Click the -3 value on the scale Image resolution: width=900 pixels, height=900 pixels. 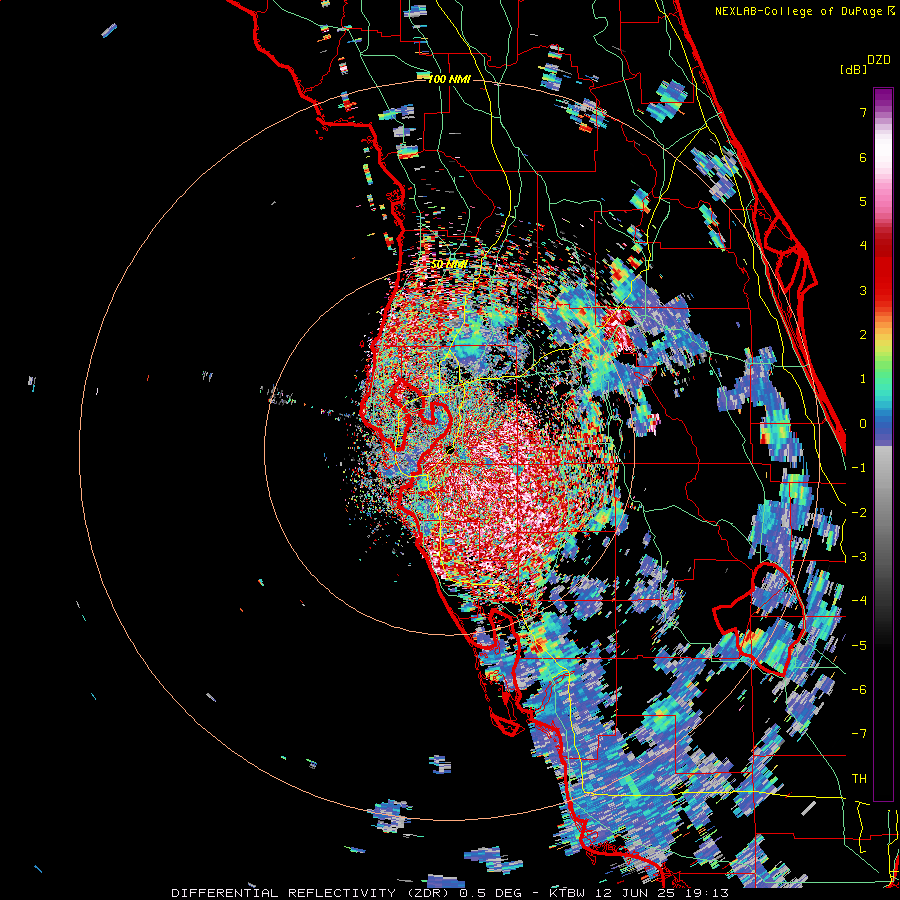tap(859, 557)
